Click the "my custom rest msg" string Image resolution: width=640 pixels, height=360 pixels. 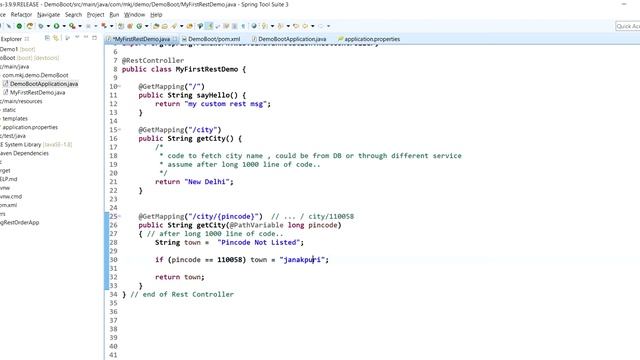[x=225, y=104]
